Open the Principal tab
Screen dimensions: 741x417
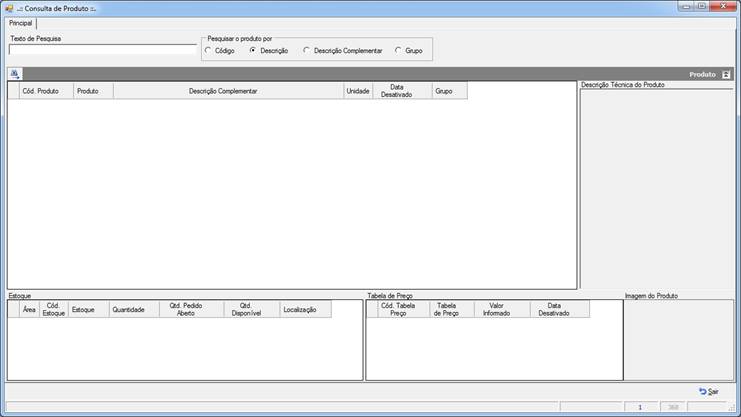(20, 23)
